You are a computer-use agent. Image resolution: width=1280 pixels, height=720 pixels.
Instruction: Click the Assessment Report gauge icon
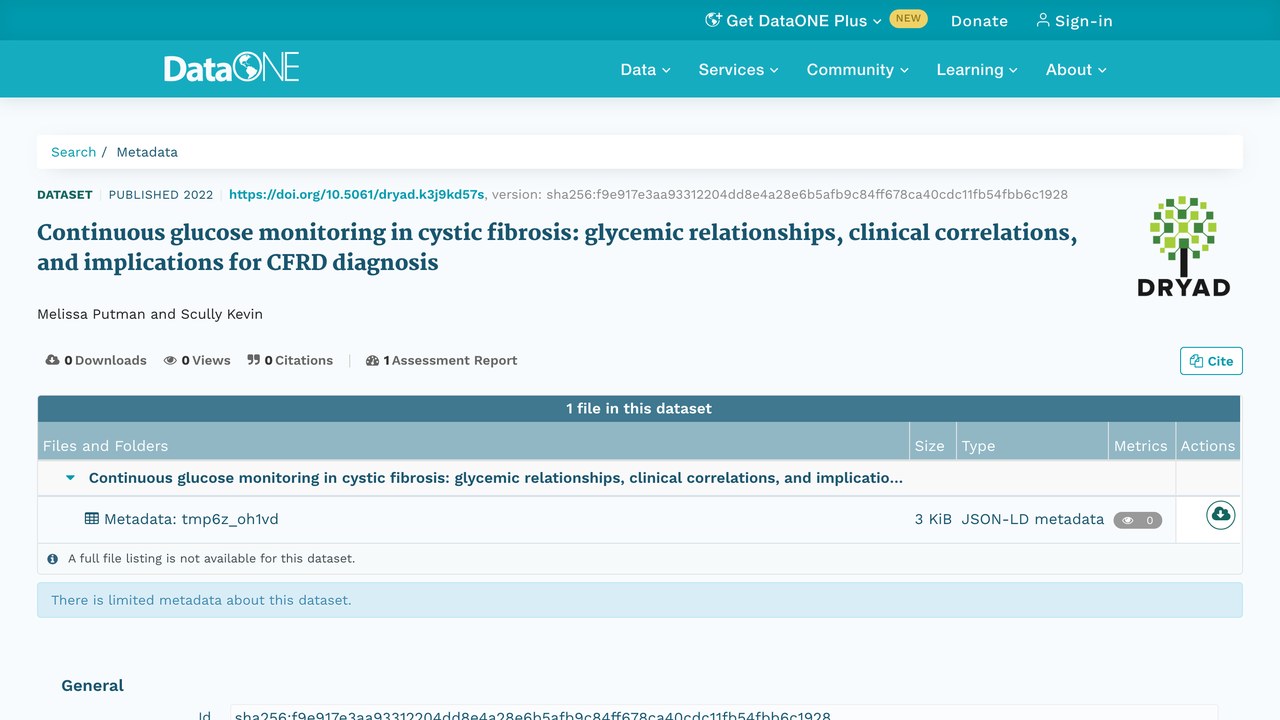pyautogui.click(x=373, y=360)
